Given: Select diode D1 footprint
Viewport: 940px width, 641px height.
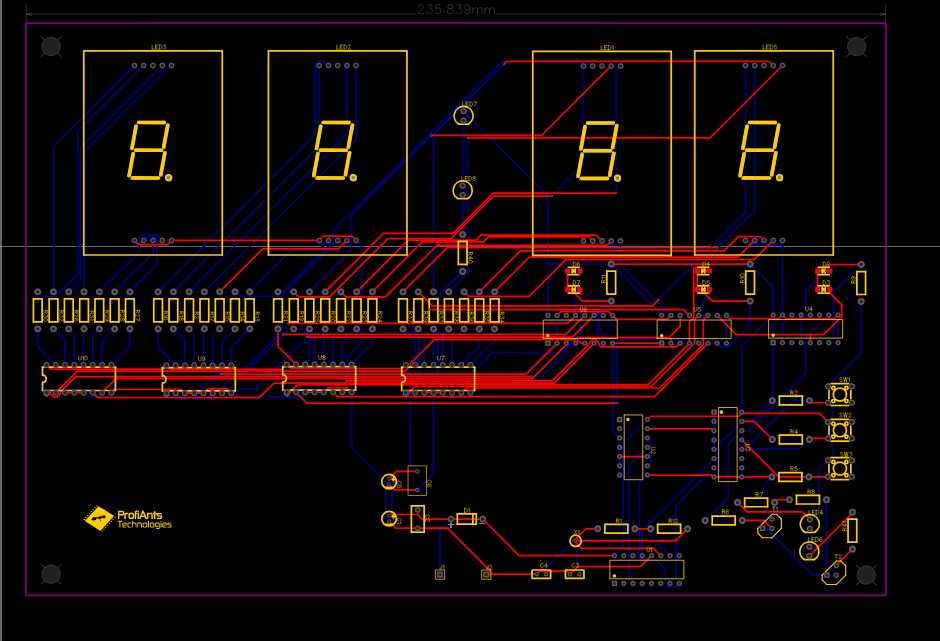Looking at the screenshot, I should pos(466,519).
